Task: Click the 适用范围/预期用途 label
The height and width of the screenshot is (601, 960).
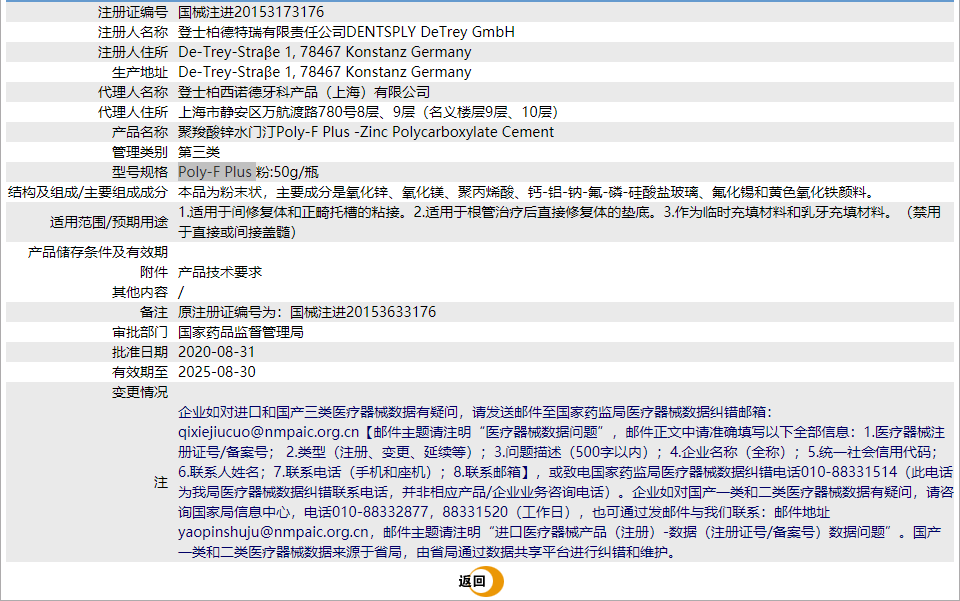Action: point(109,222)
